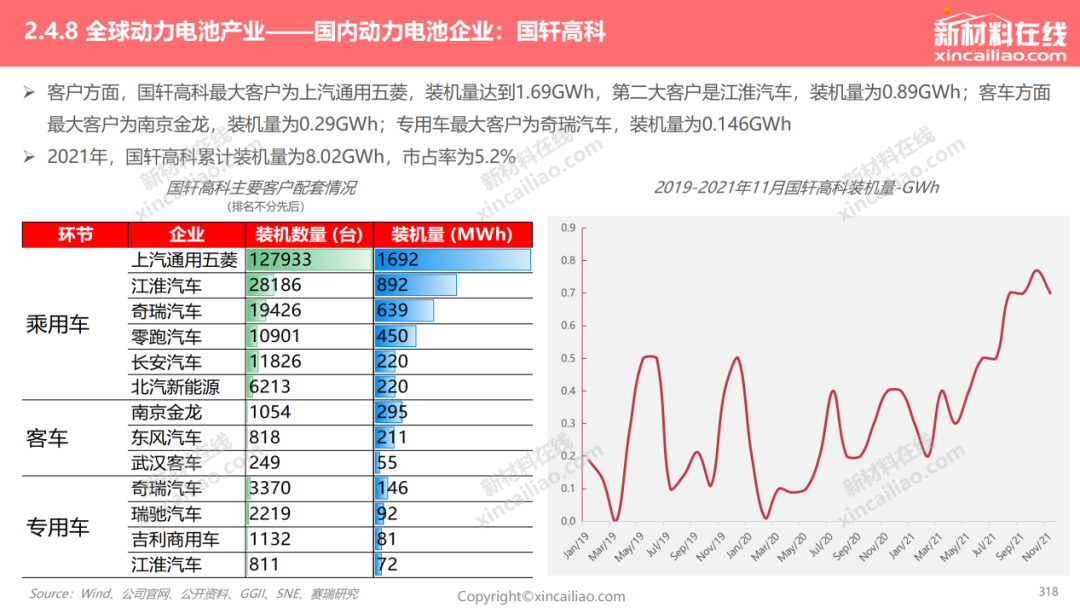
Task: Click the 450 MWh bar value
Action: pos(393,336)
